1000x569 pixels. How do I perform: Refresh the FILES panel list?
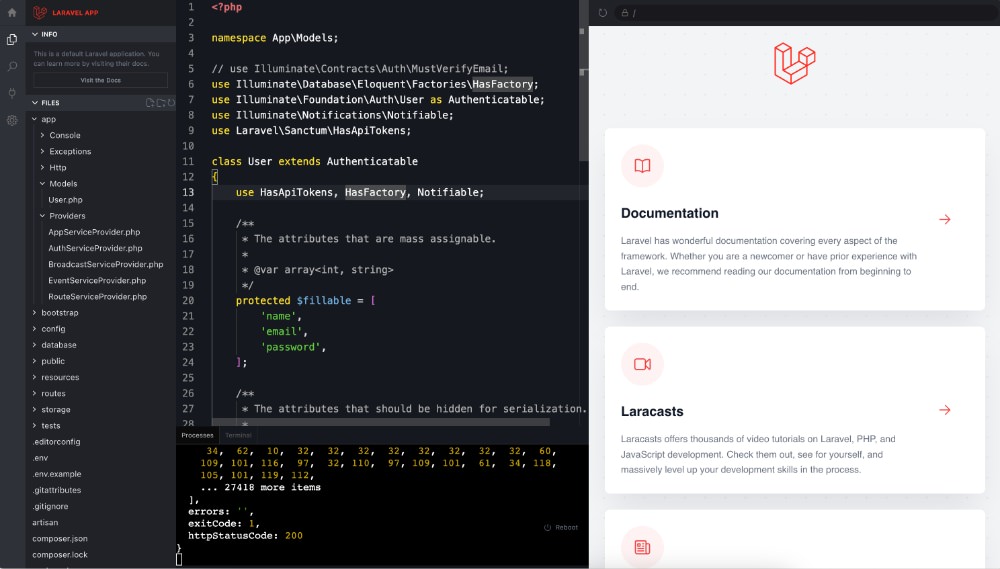click(171, 103)
